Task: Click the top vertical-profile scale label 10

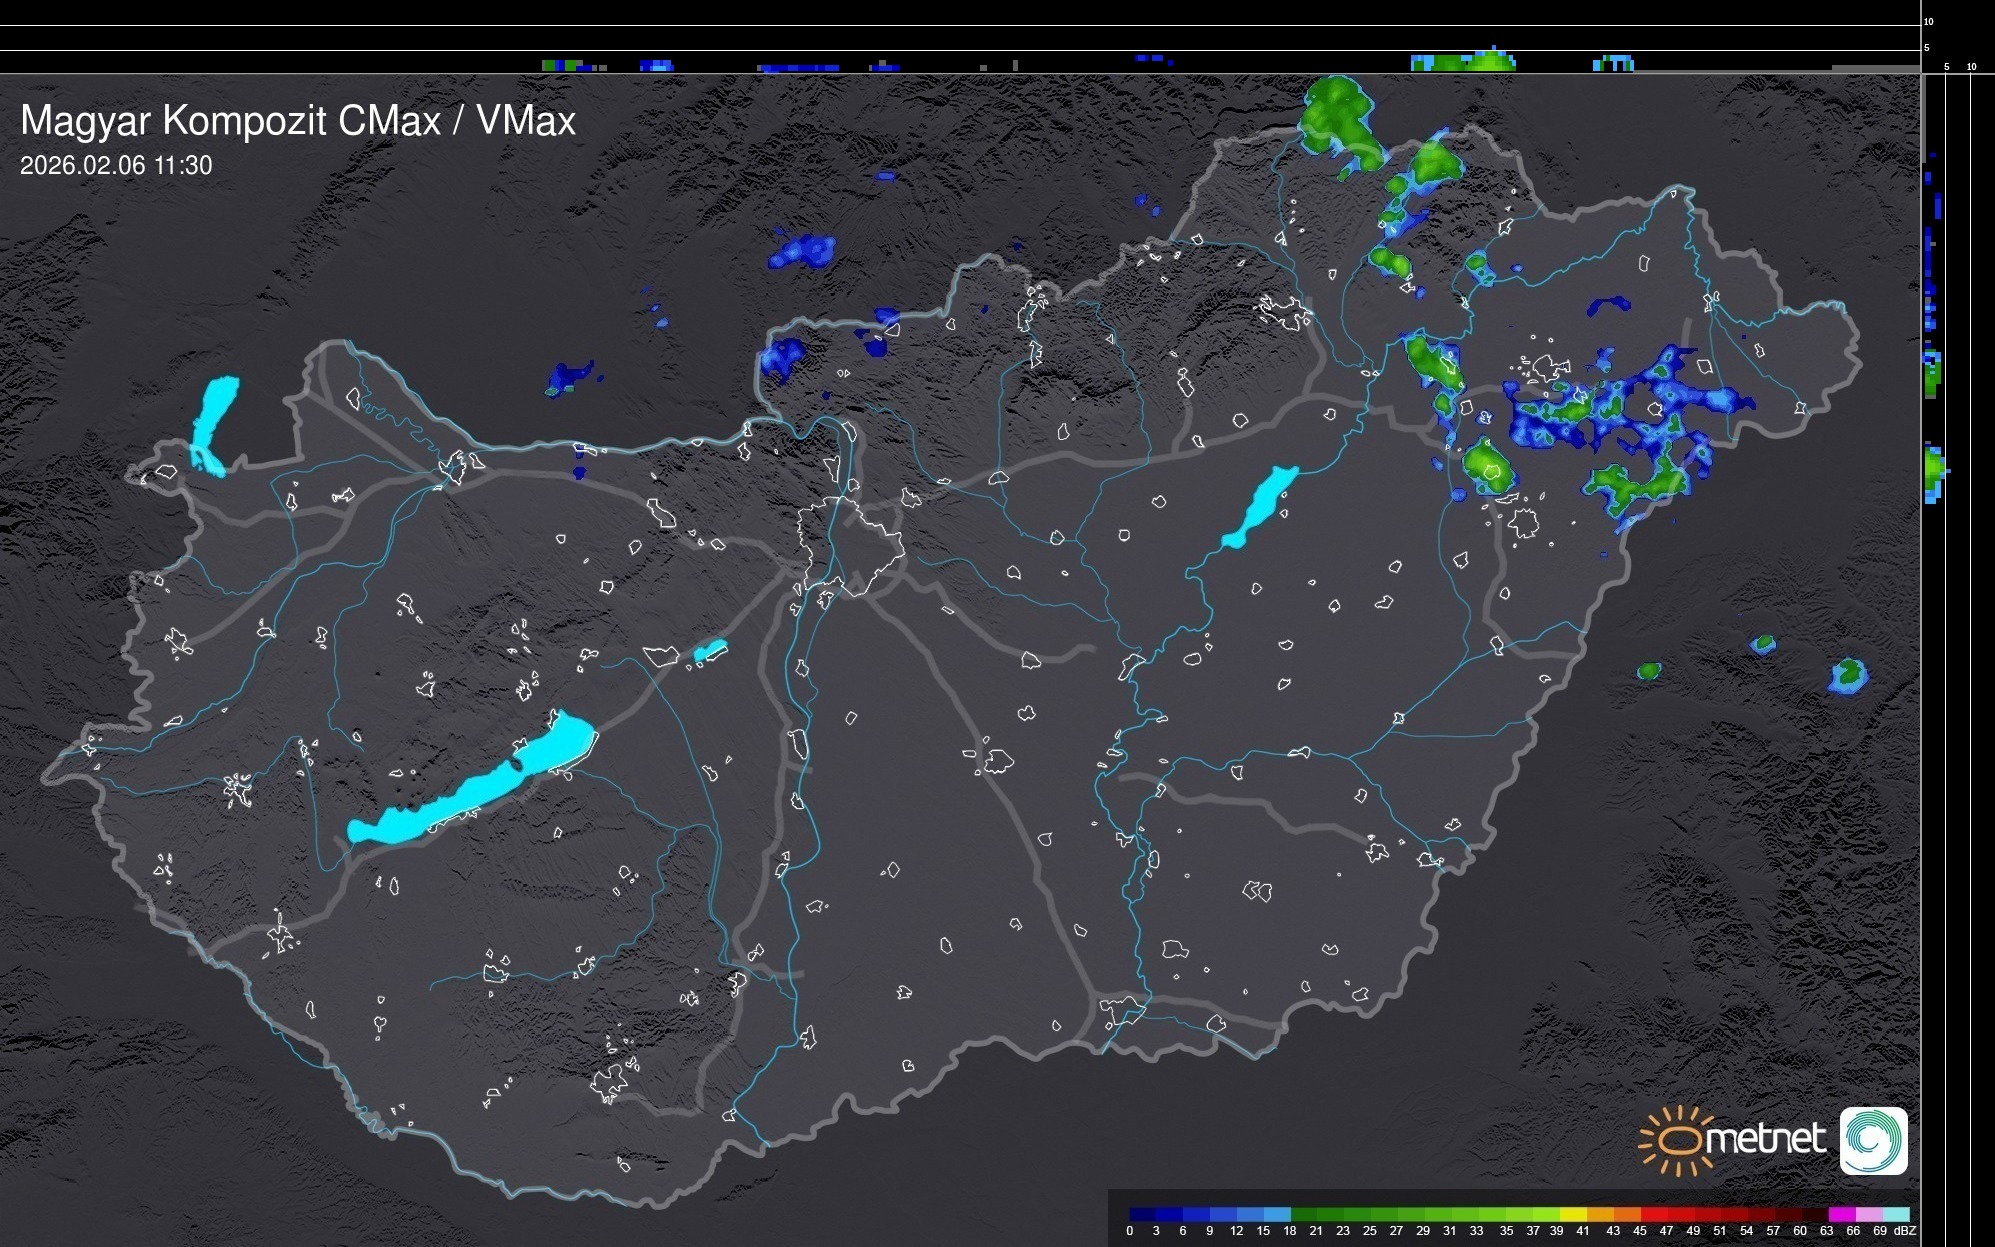Action: [x=1929, y=21]
